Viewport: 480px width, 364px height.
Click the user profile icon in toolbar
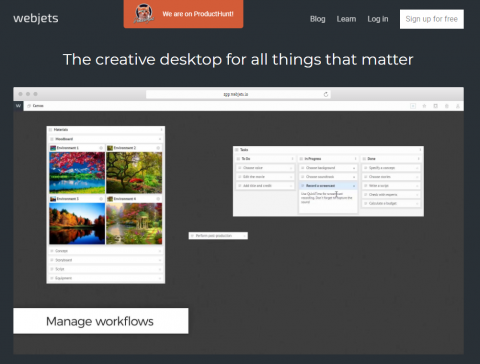click(458, 106)
